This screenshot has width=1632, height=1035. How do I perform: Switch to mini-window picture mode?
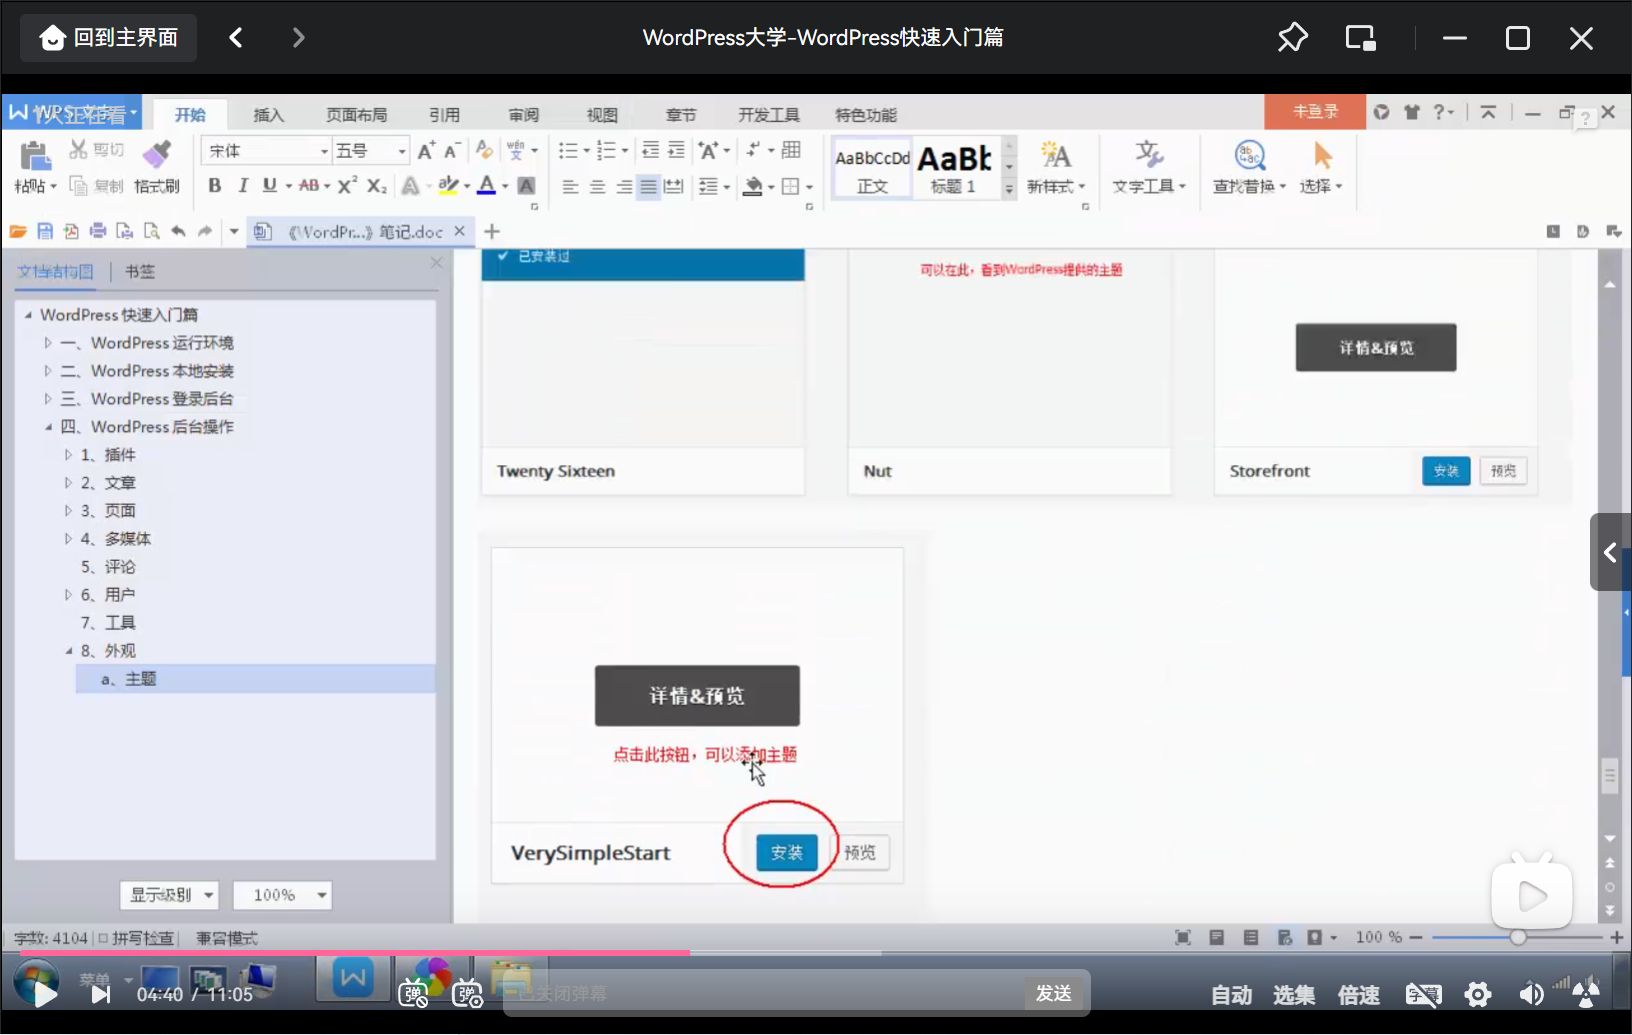tap(1360, 38)
